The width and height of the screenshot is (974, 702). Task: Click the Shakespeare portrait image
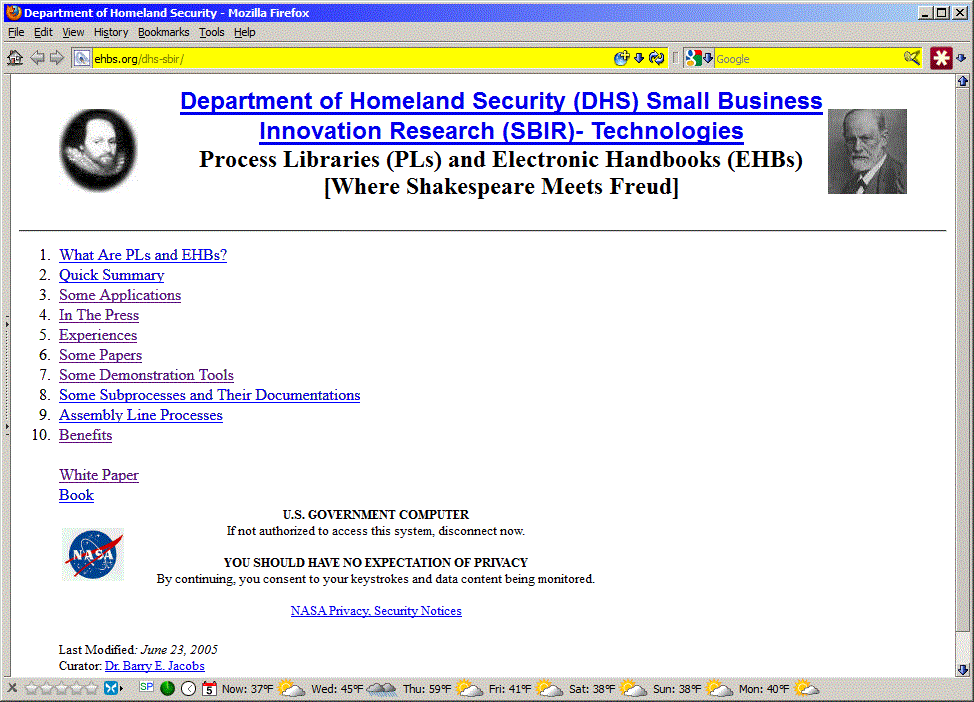[x=98, y=150]
